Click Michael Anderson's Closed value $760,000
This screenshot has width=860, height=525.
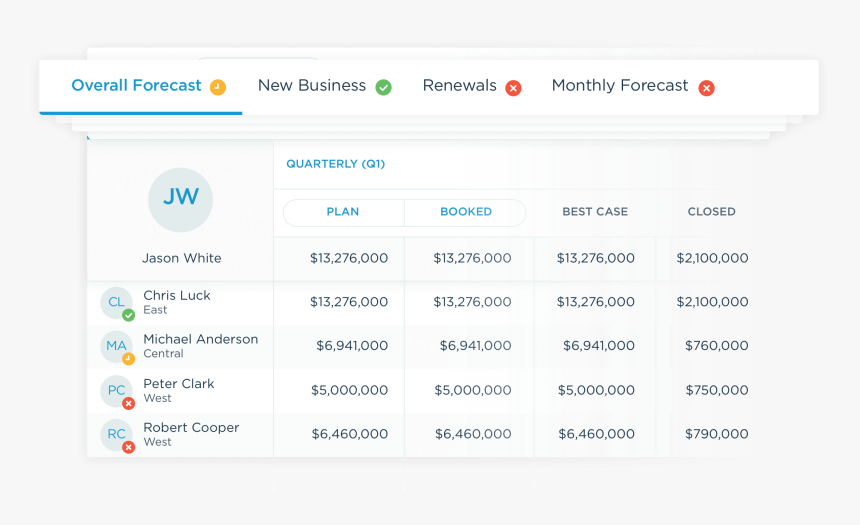coord(717,346)
